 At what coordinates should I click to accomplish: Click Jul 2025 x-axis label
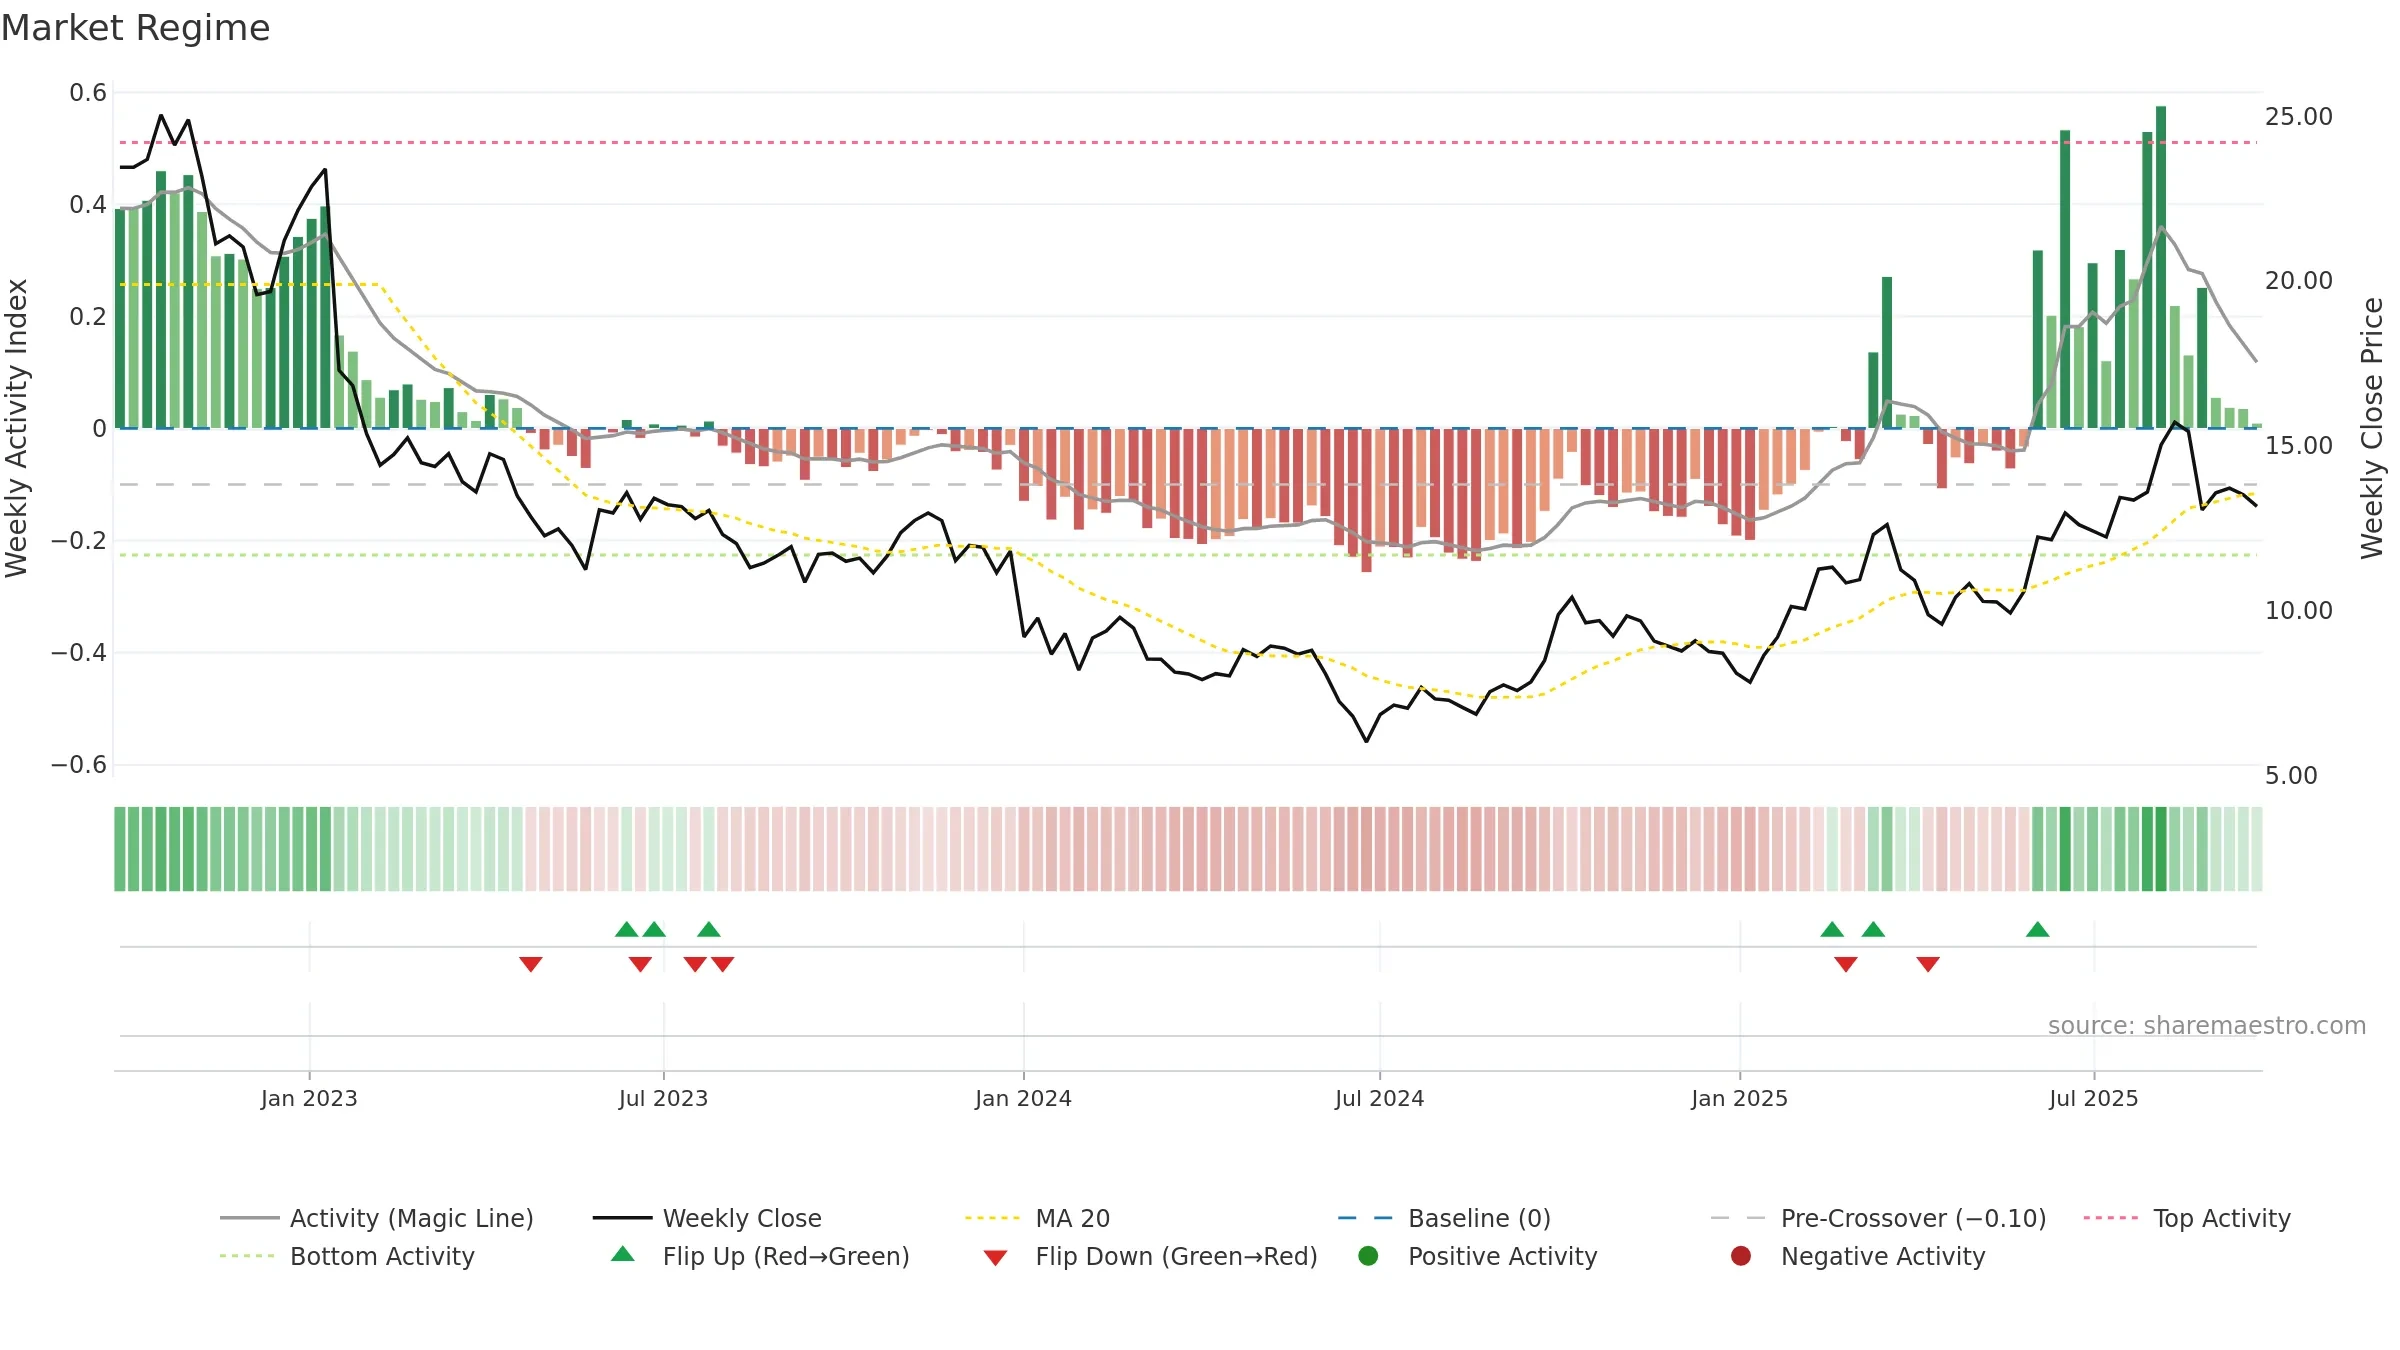2093,1098
